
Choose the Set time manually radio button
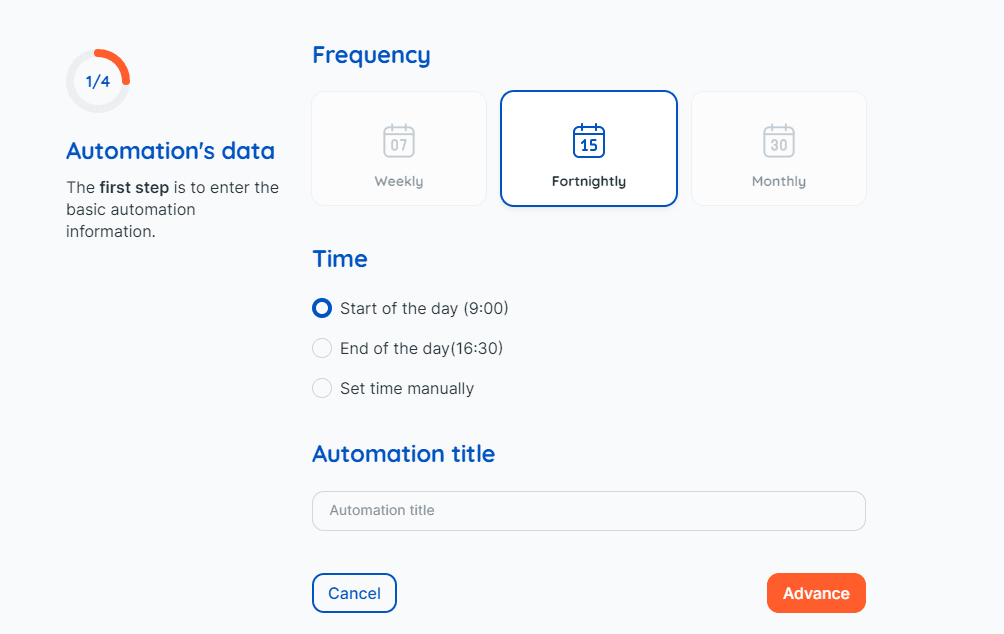tap(322, 388)
